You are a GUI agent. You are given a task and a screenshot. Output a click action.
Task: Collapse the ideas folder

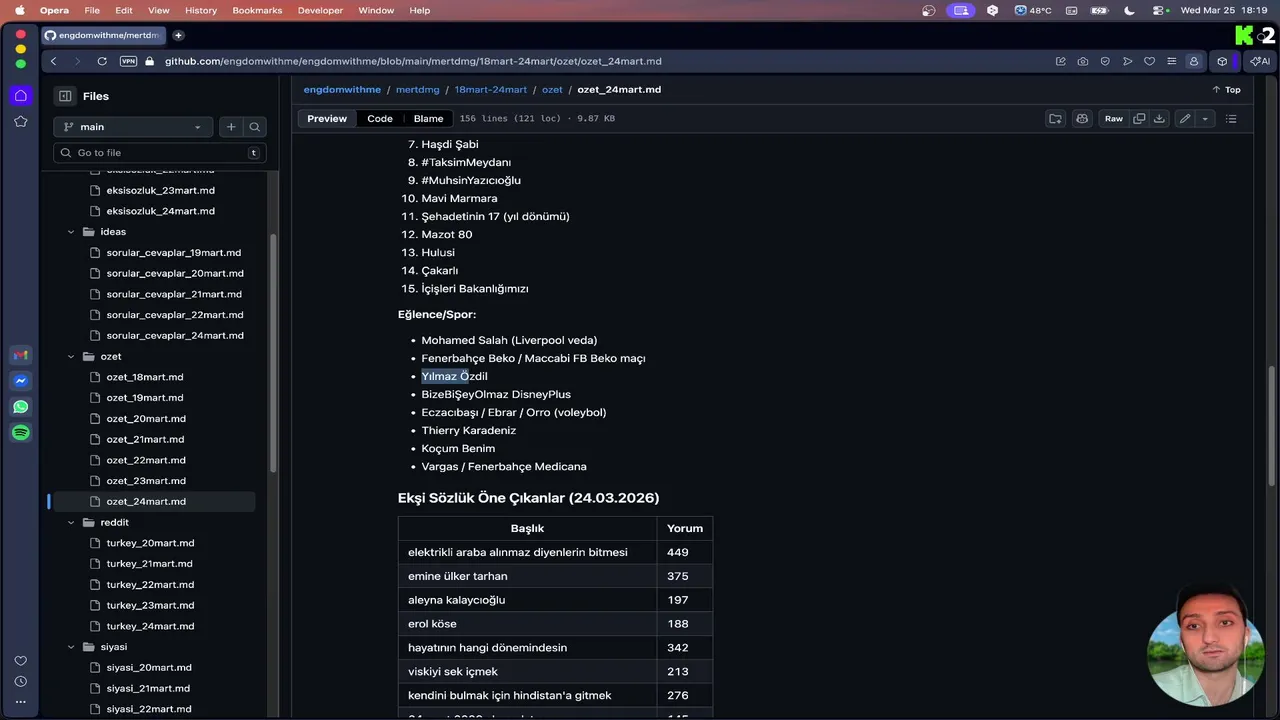71,232
